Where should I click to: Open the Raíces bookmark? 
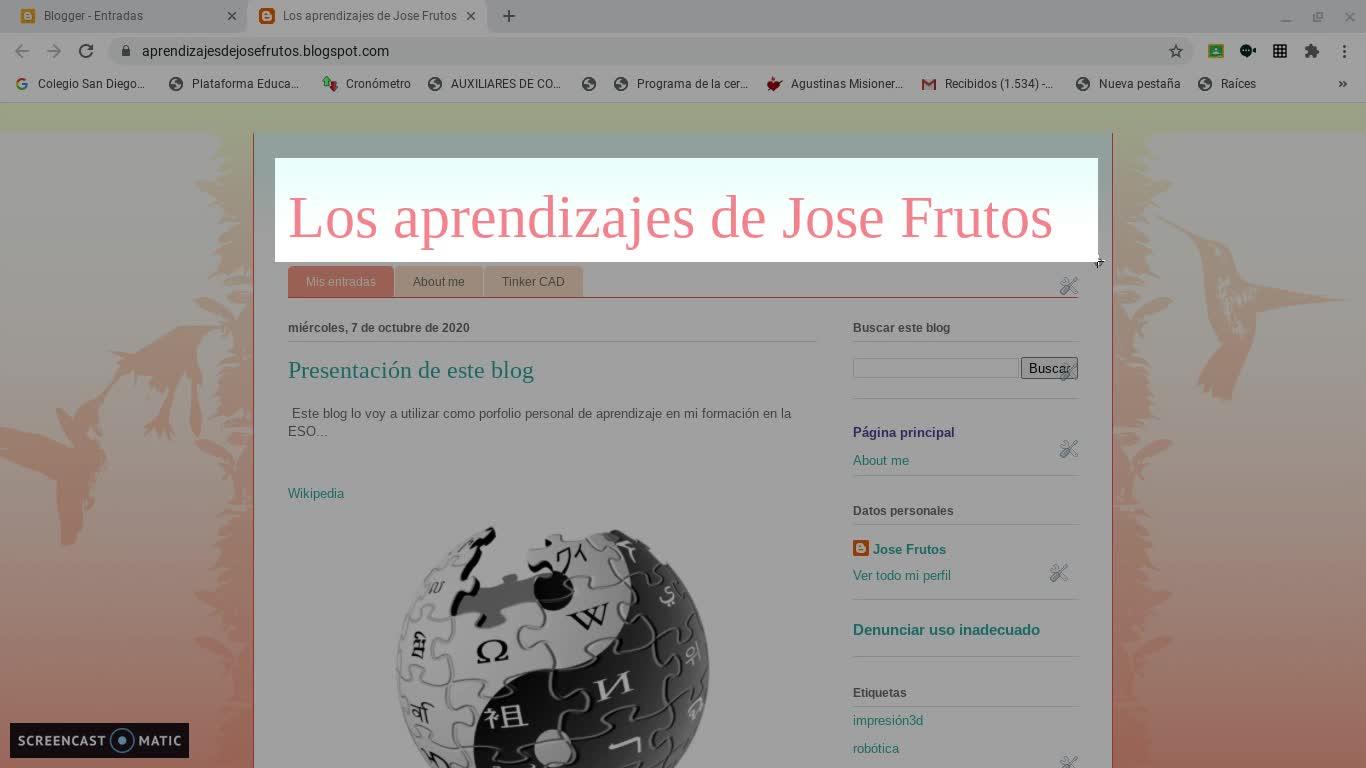pos(1227,84)
